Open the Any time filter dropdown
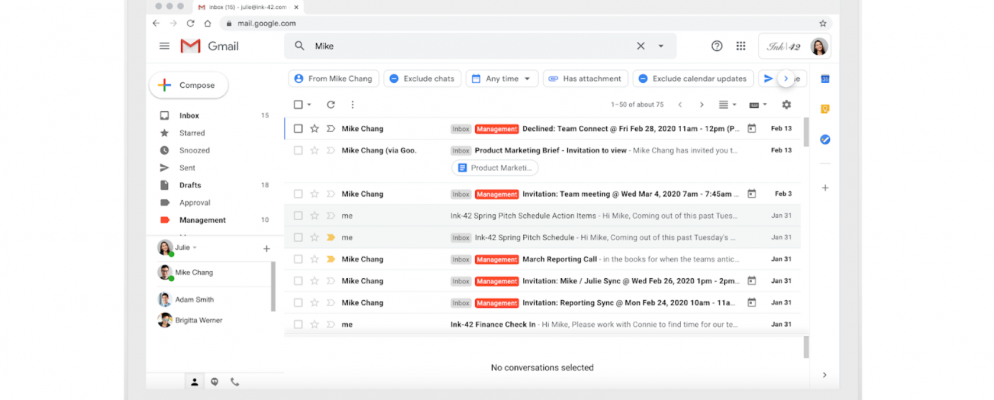 coord(502,79)
